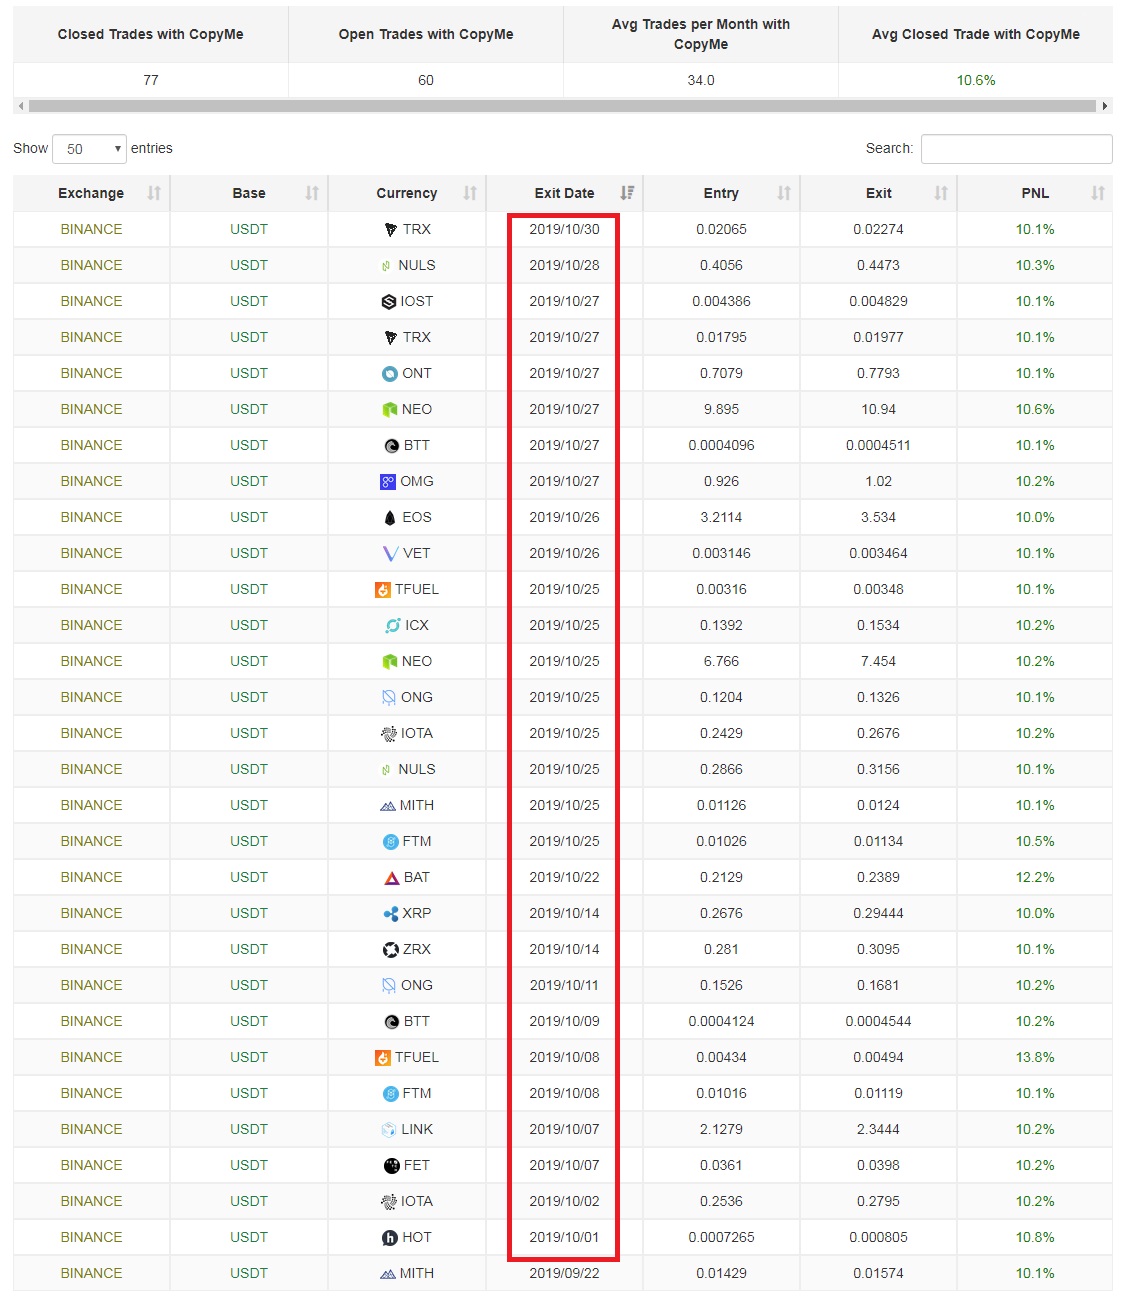The width and height of the screenshot is (1126, 1308).
Task: Select the closed trades count 77
Action: tap(151, 80)
